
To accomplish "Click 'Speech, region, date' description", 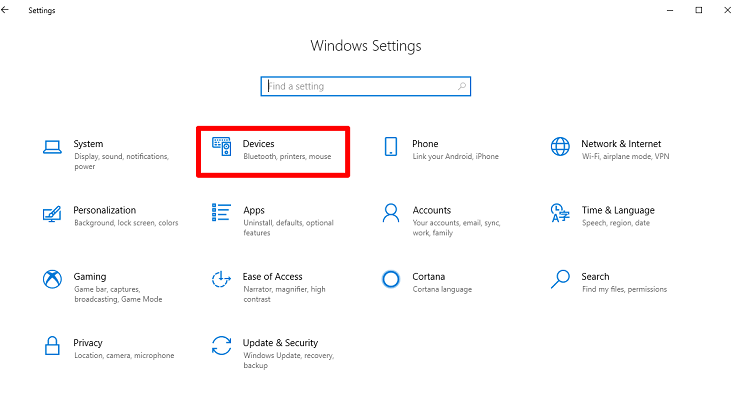I will point(616,223).
